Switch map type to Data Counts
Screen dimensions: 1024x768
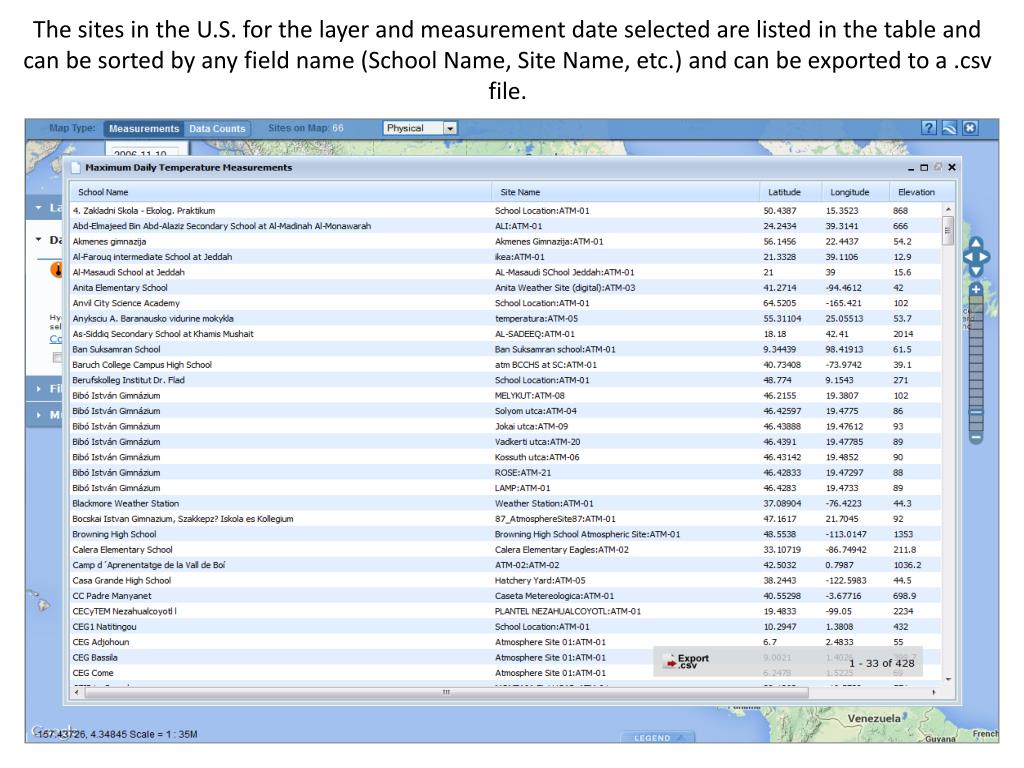tap(217, 129)
